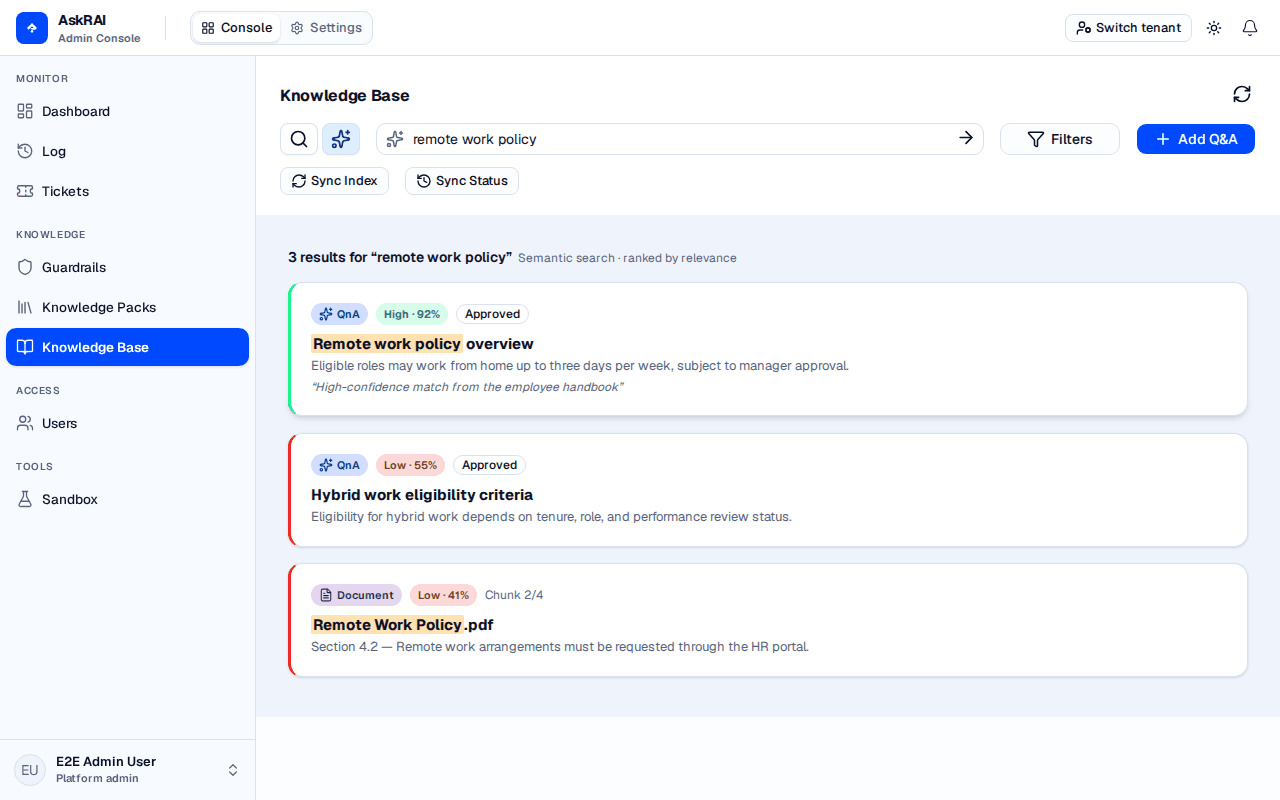1280x800 pixels.
Task: Click the EU user avatar
Action: click(x=30, y=770)
